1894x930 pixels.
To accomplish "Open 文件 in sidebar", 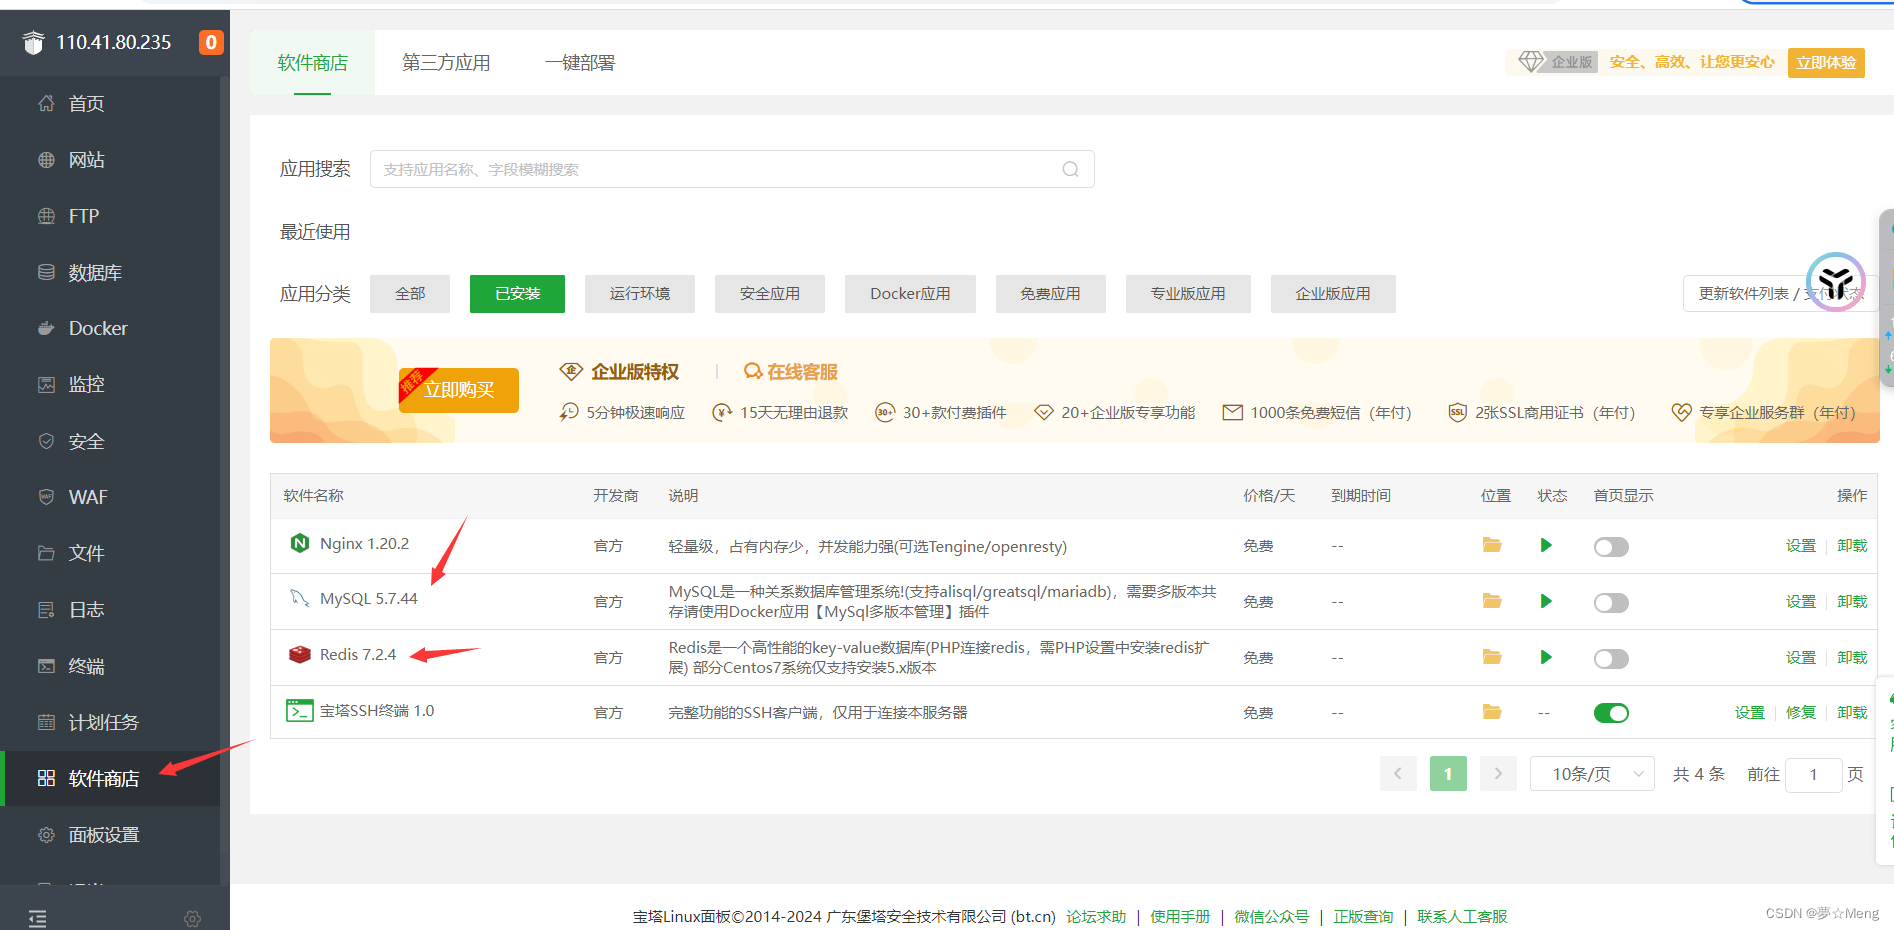I will (110, 553).
